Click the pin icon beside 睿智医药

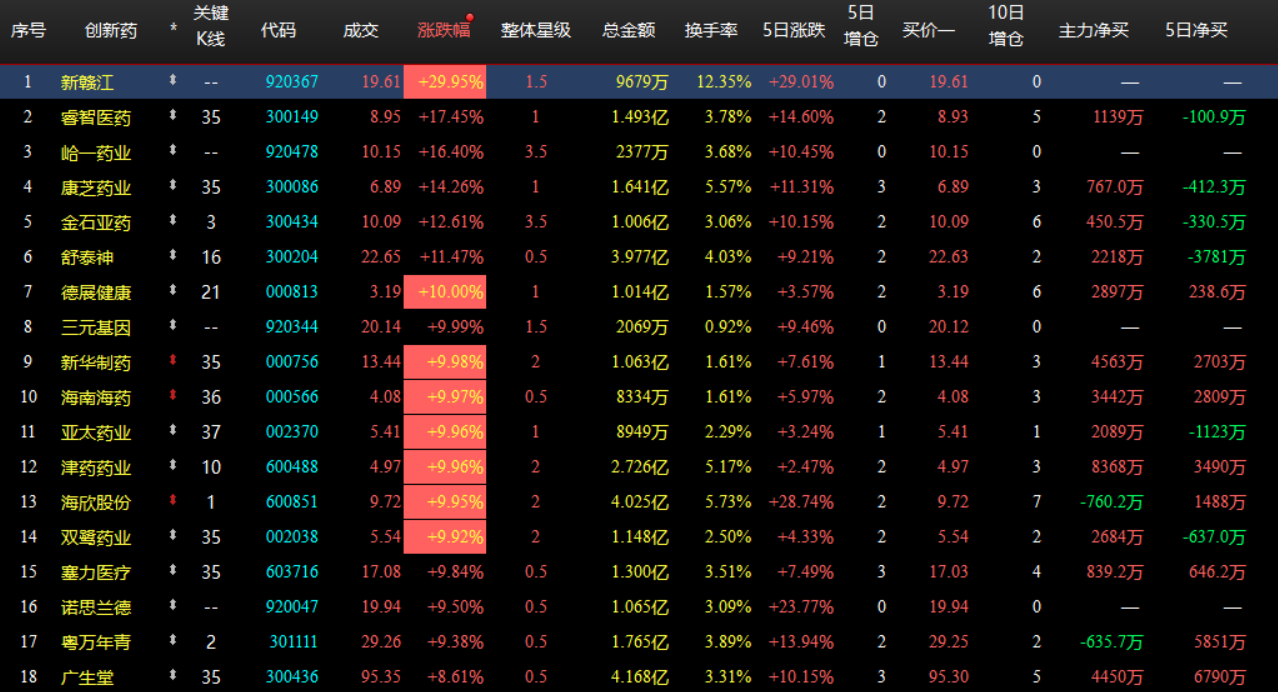[x=173, y=116]
